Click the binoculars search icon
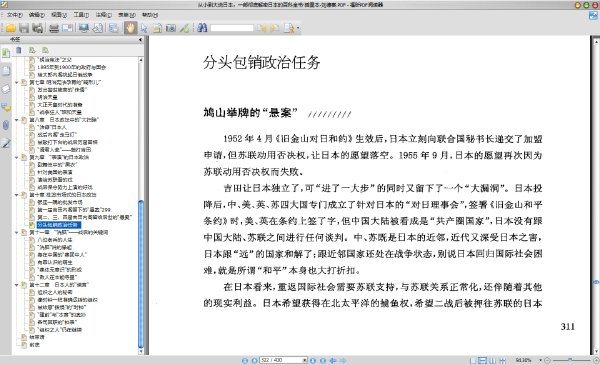This screenshot has height=365, width=600. tap(202, 28)
